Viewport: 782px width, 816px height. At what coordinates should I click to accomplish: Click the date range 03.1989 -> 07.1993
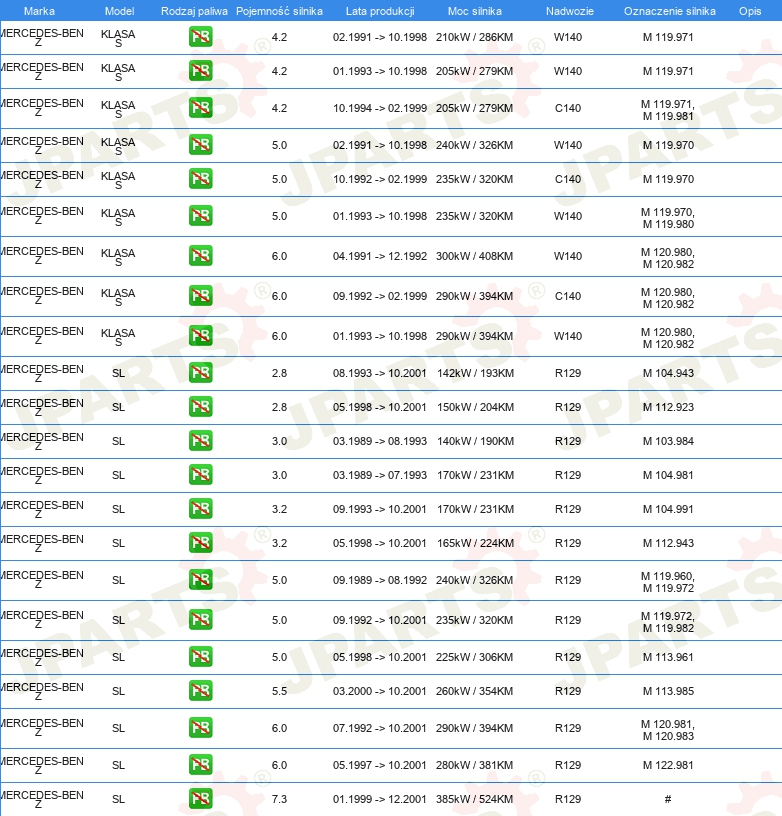tap(380, 475)
